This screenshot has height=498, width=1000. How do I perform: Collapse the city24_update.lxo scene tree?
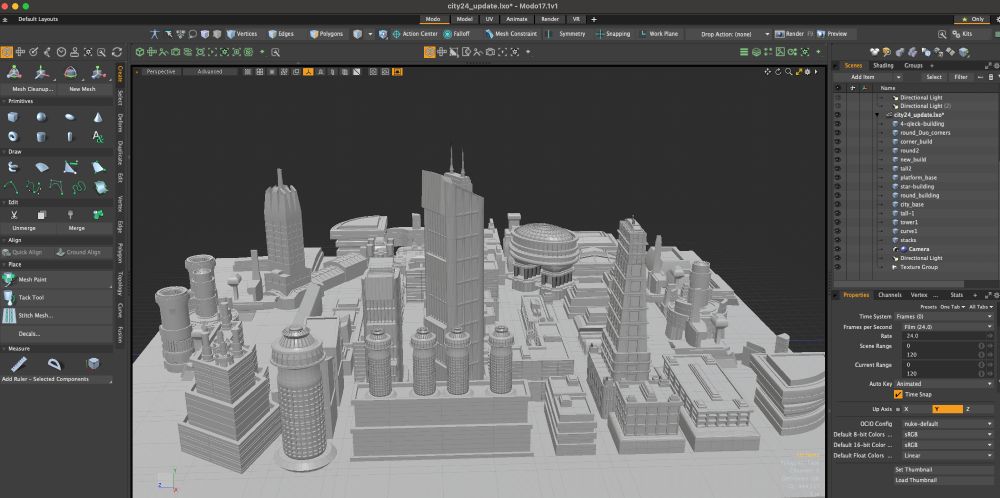tap(876, 115)
